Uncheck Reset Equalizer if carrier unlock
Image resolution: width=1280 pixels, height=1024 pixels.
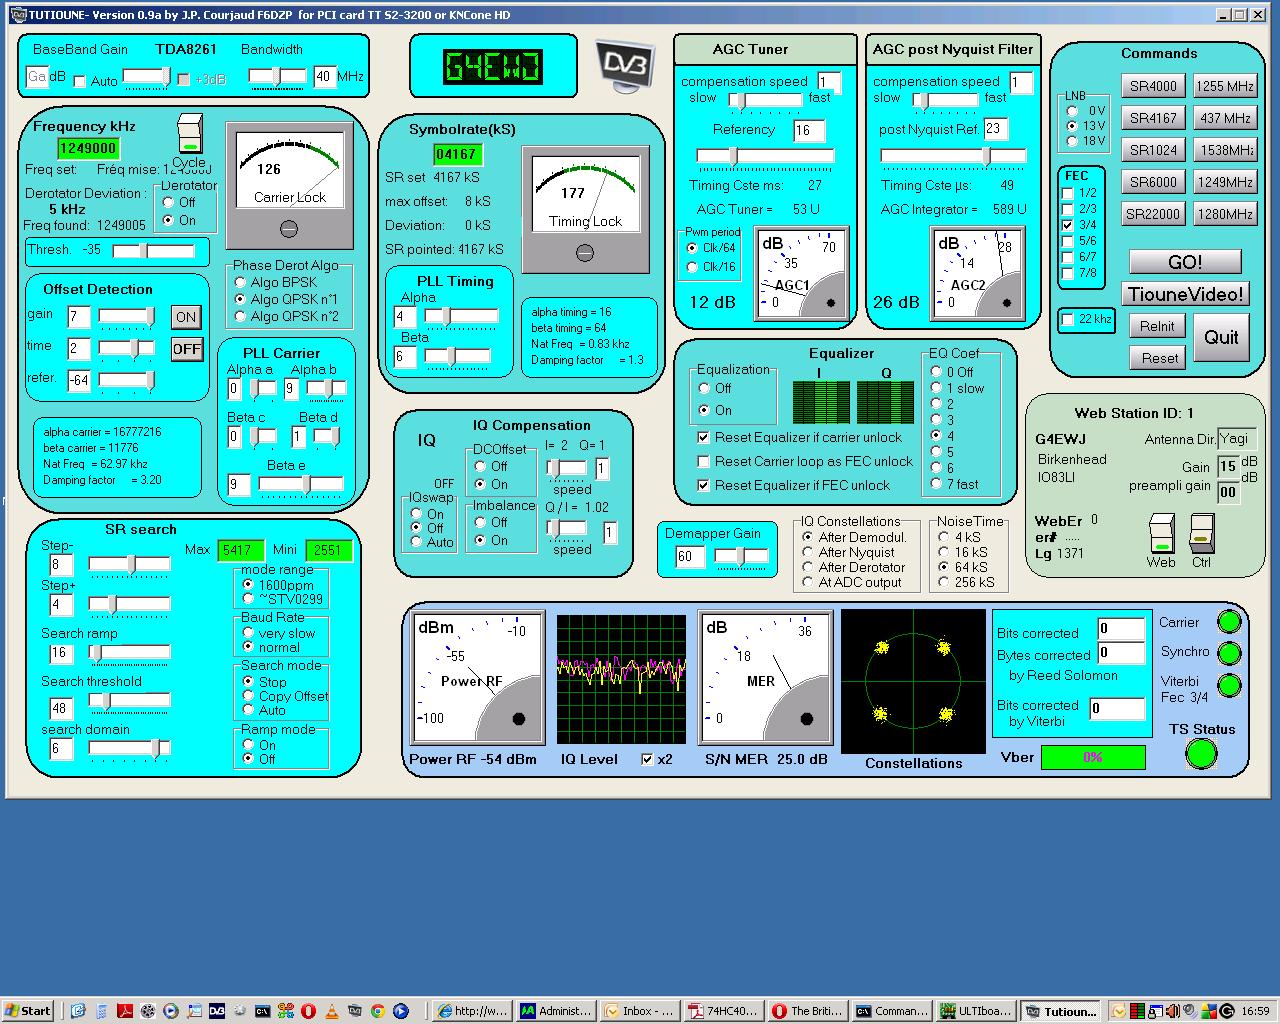pyautogui.click(x=704, y=437)
